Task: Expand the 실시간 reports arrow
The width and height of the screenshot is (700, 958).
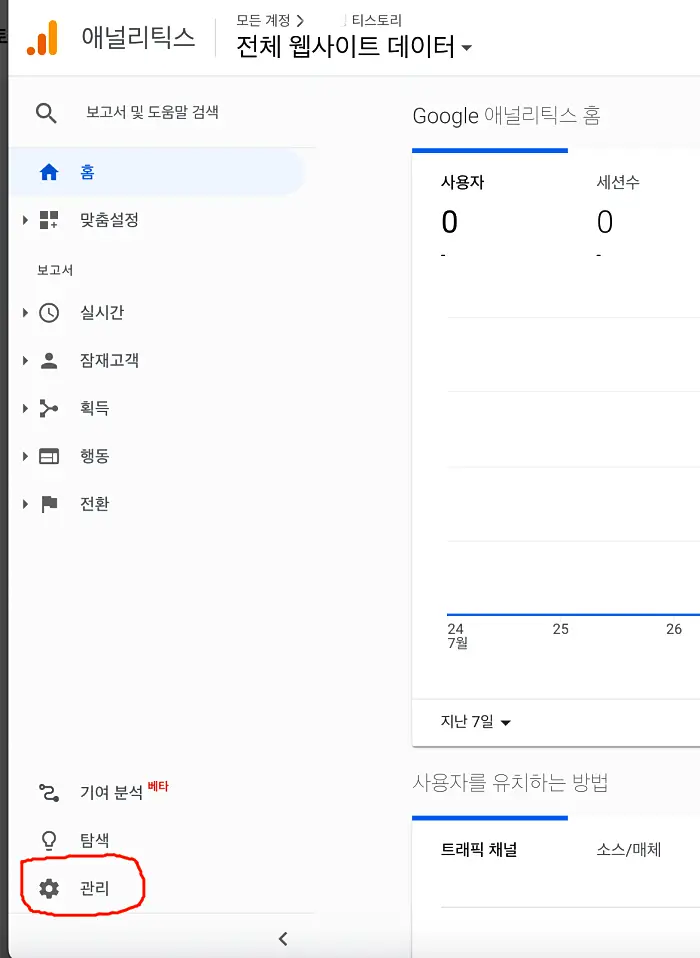Action: [x=25, y=313]
